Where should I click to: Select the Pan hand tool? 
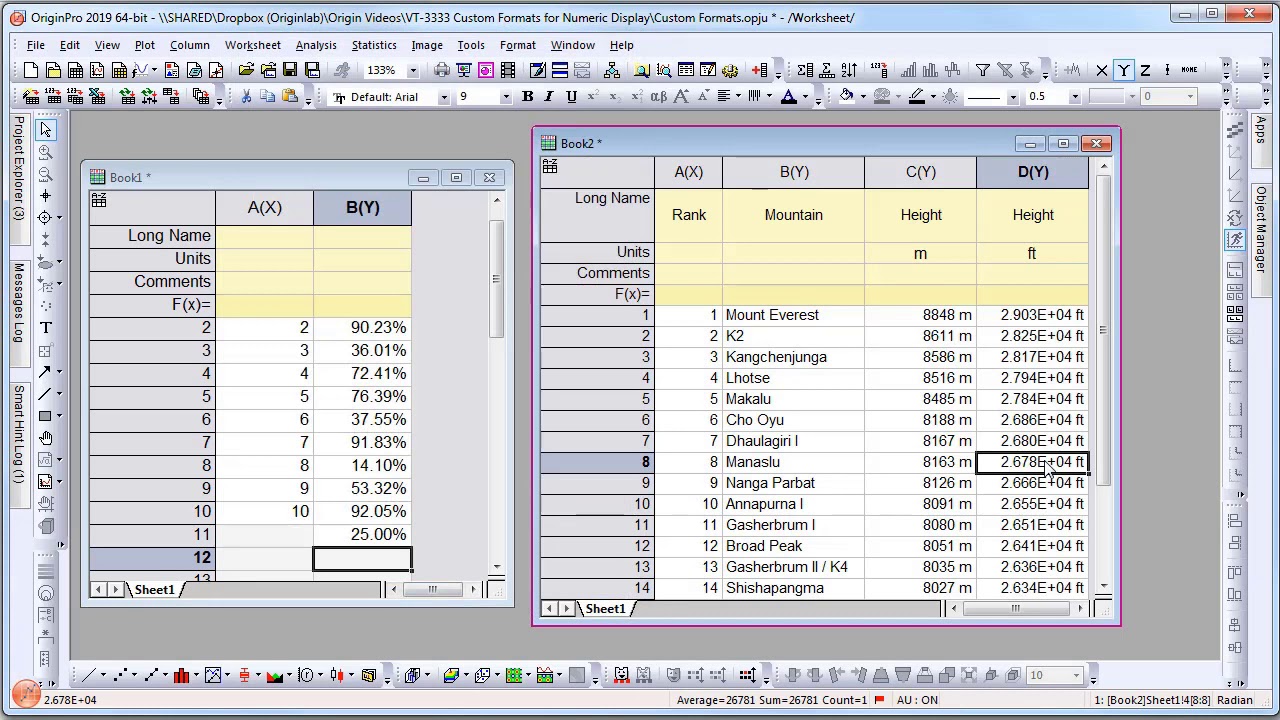point(45,438)
